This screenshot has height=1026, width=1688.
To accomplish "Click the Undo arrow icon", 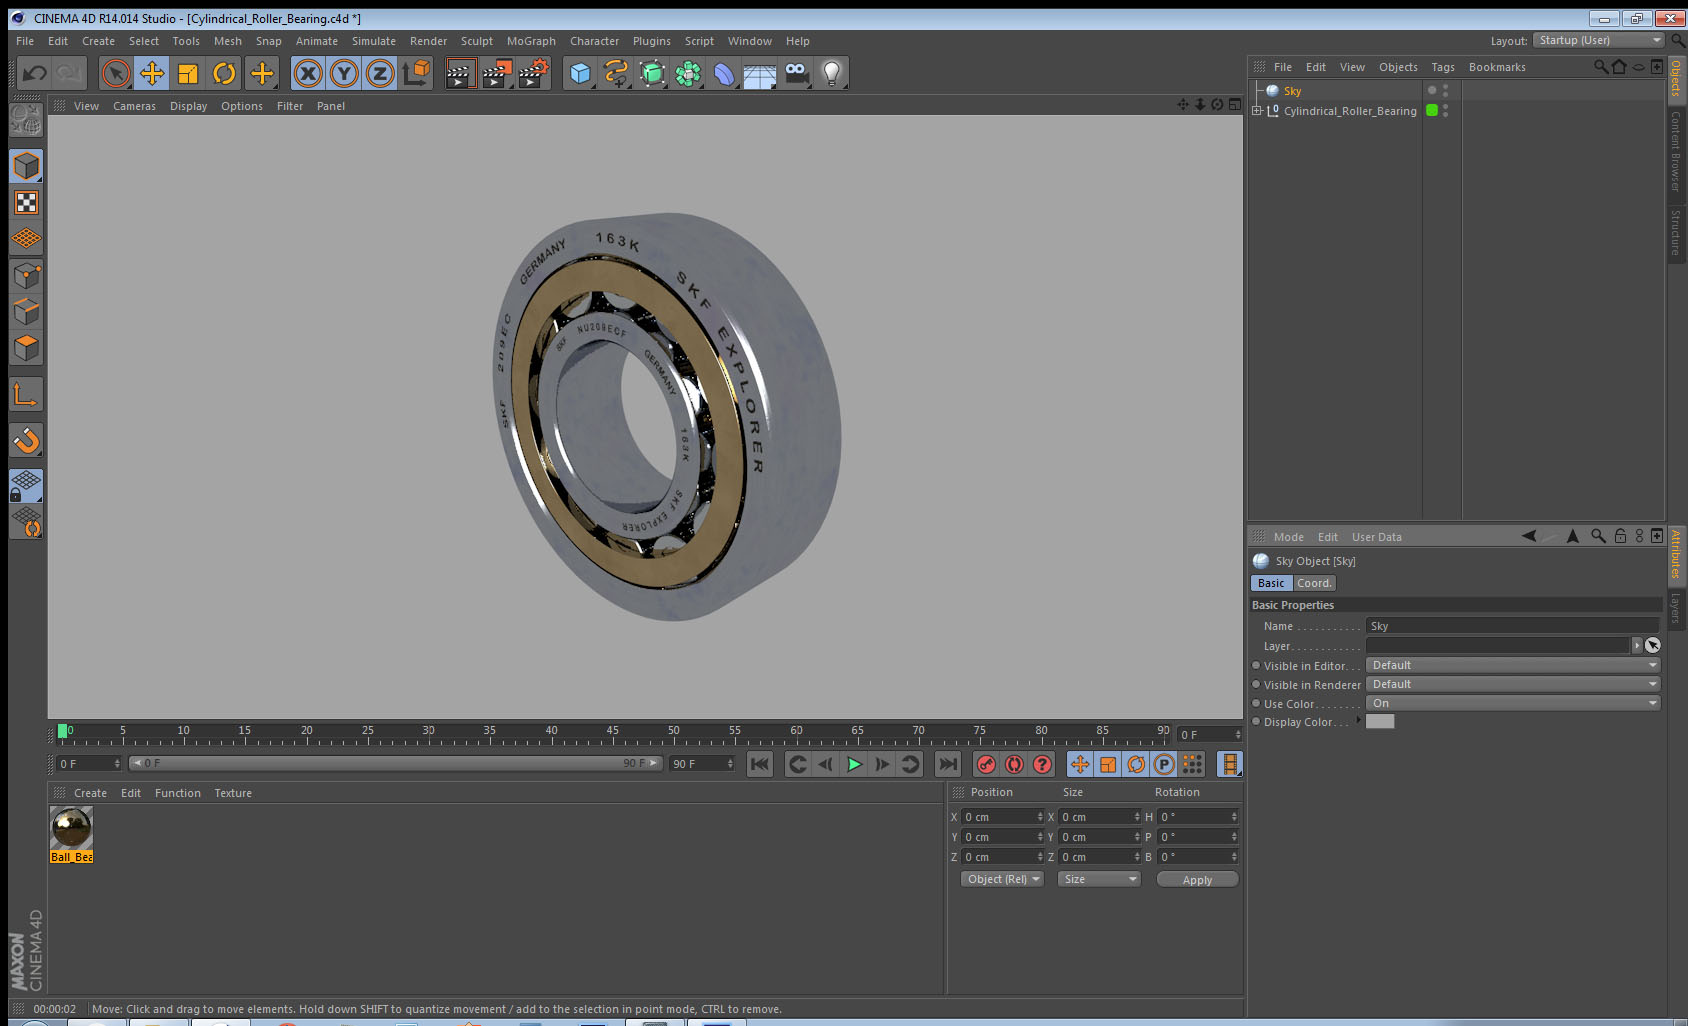I will coord(35,73).
